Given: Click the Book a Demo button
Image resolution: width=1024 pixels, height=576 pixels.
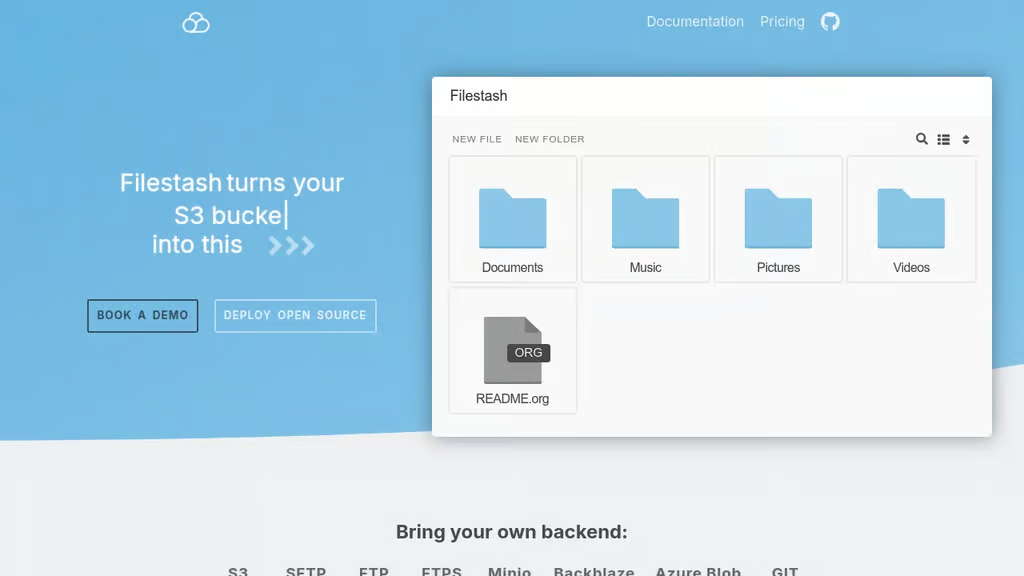Looking at the screenshot, I should (142, 315).
